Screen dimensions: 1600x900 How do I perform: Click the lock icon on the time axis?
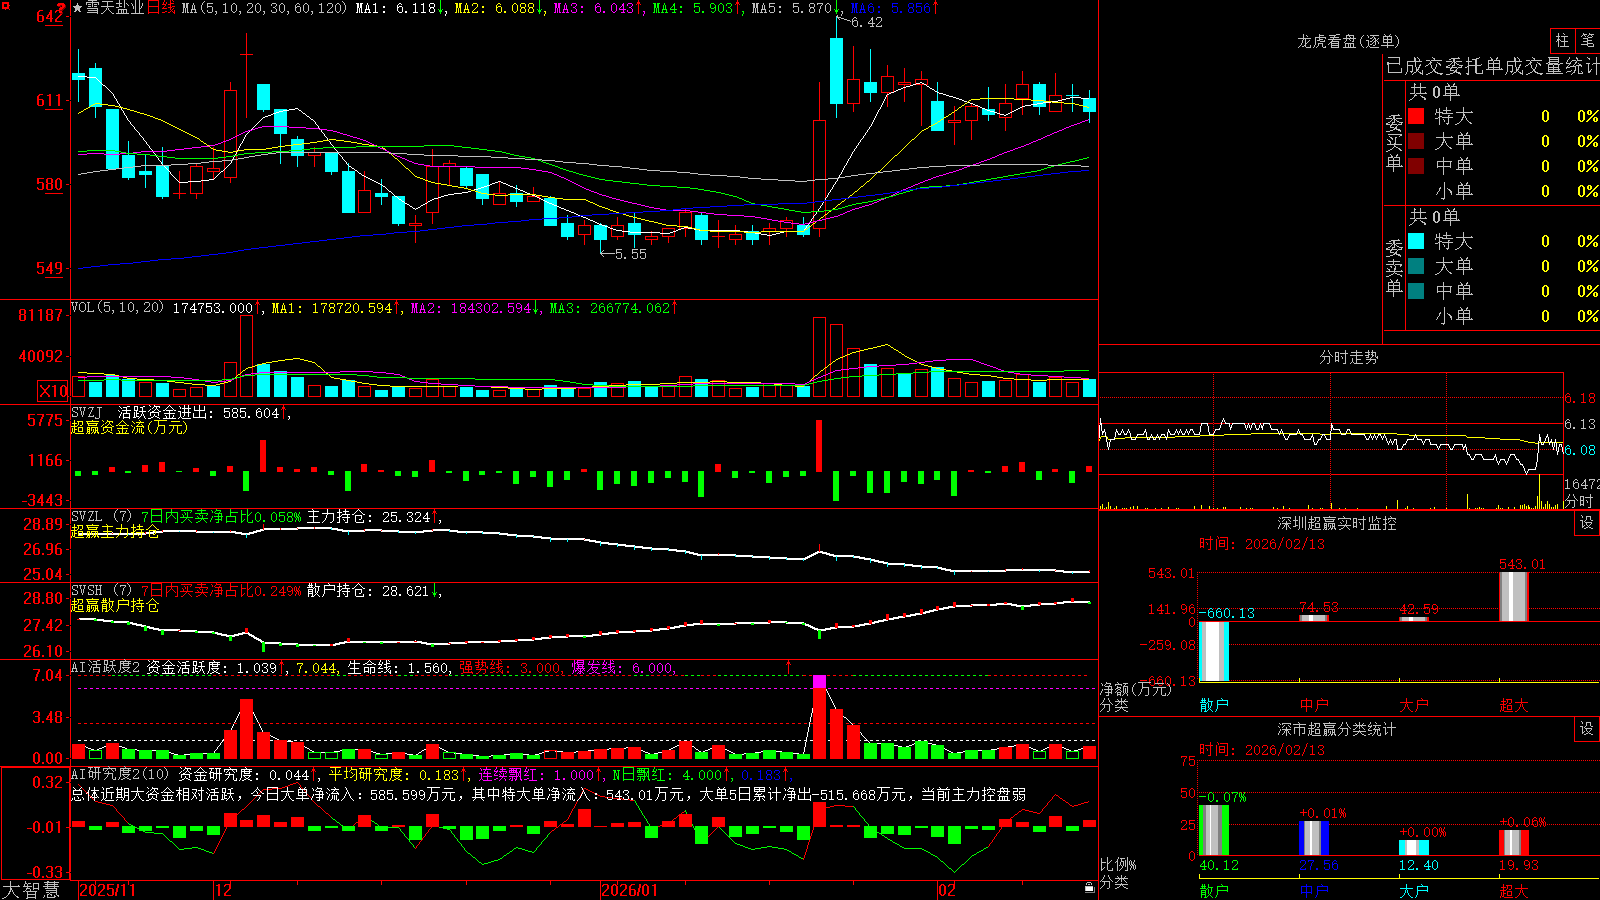[x=1089, y=888]
